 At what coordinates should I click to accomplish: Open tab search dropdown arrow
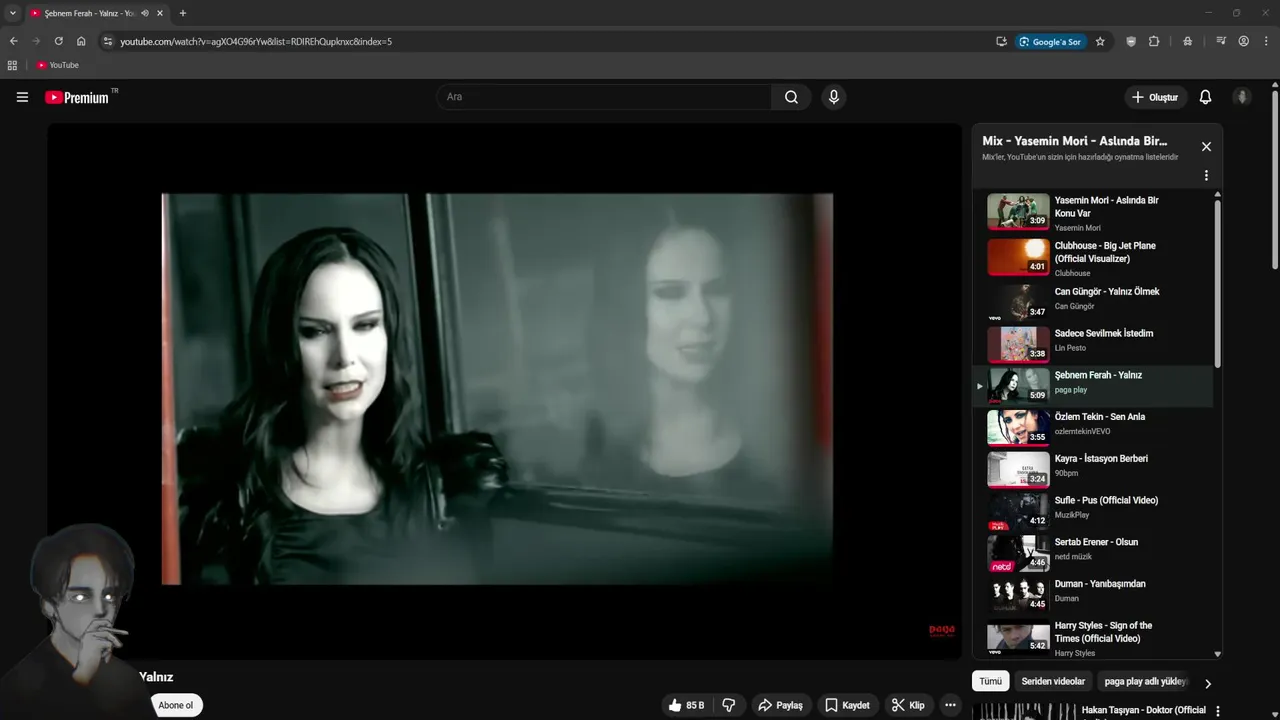click(12, 13)
